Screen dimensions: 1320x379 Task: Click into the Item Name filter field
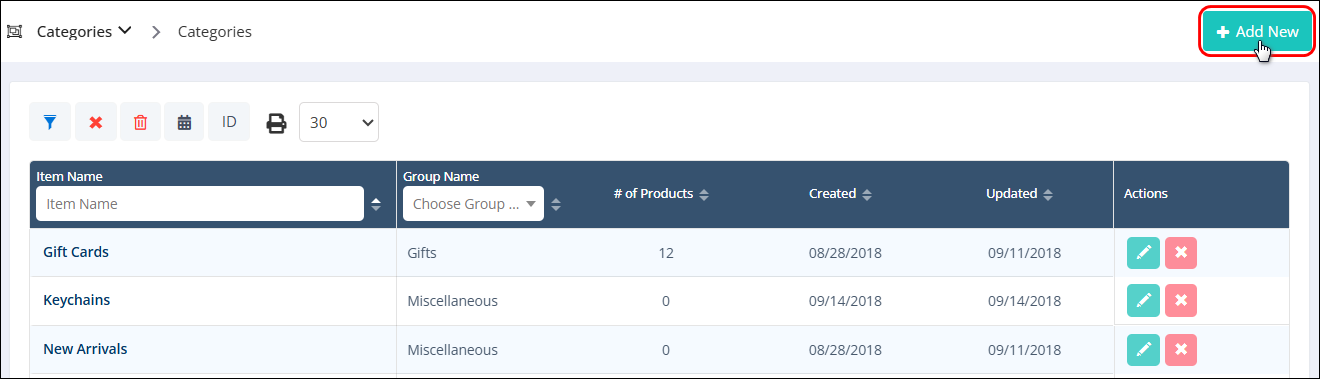point(200,204)
